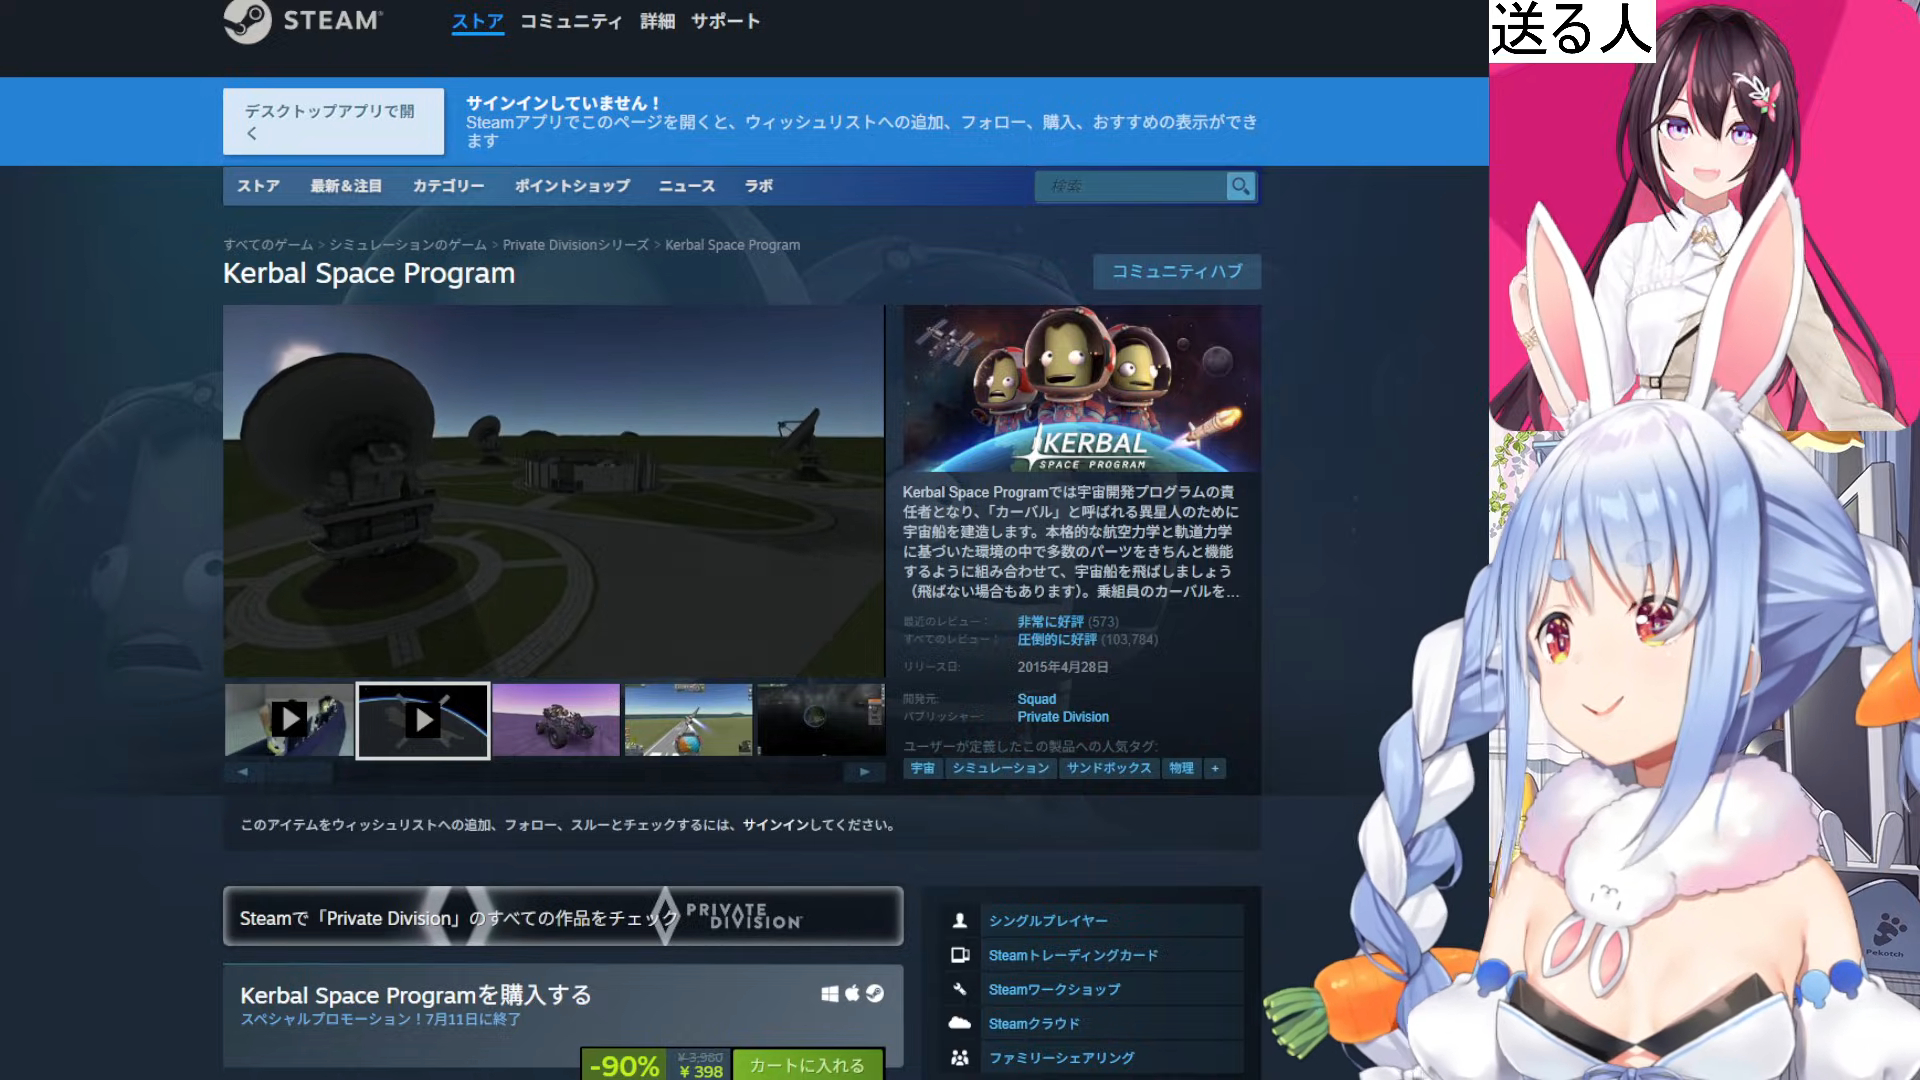This screenshot has height=1080, width=1920.
Task: Click the Steamワークショップ feature link
Action: (x=1054, y=989)
